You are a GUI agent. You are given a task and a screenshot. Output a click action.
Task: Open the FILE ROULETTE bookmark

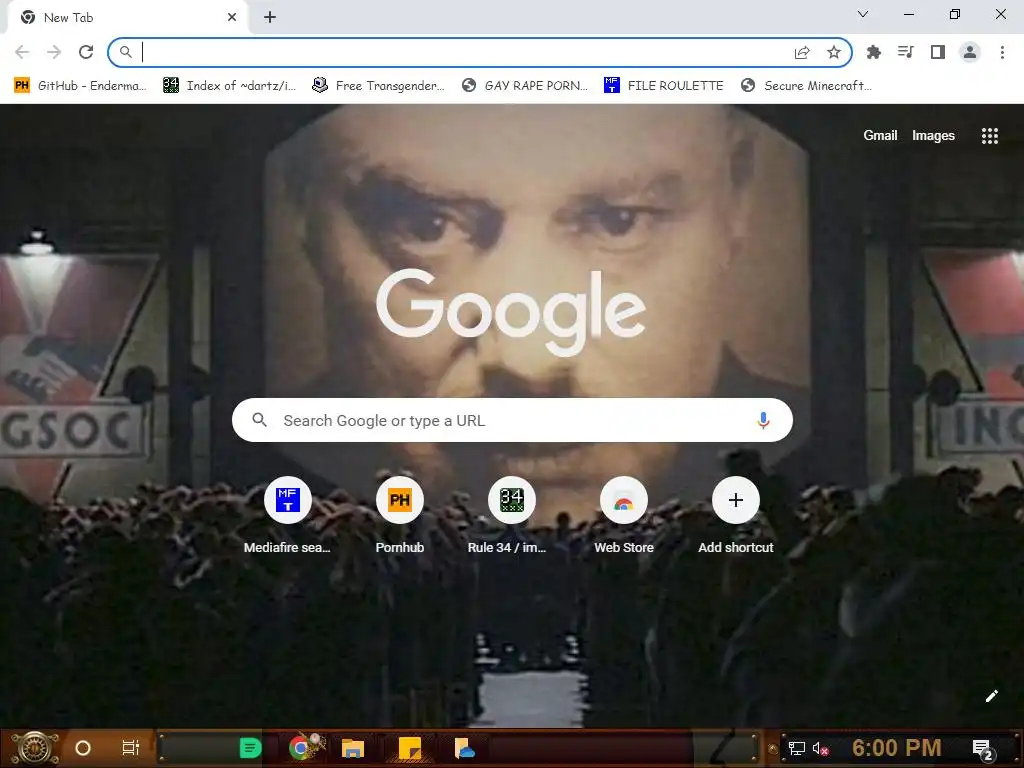[664, 86]
